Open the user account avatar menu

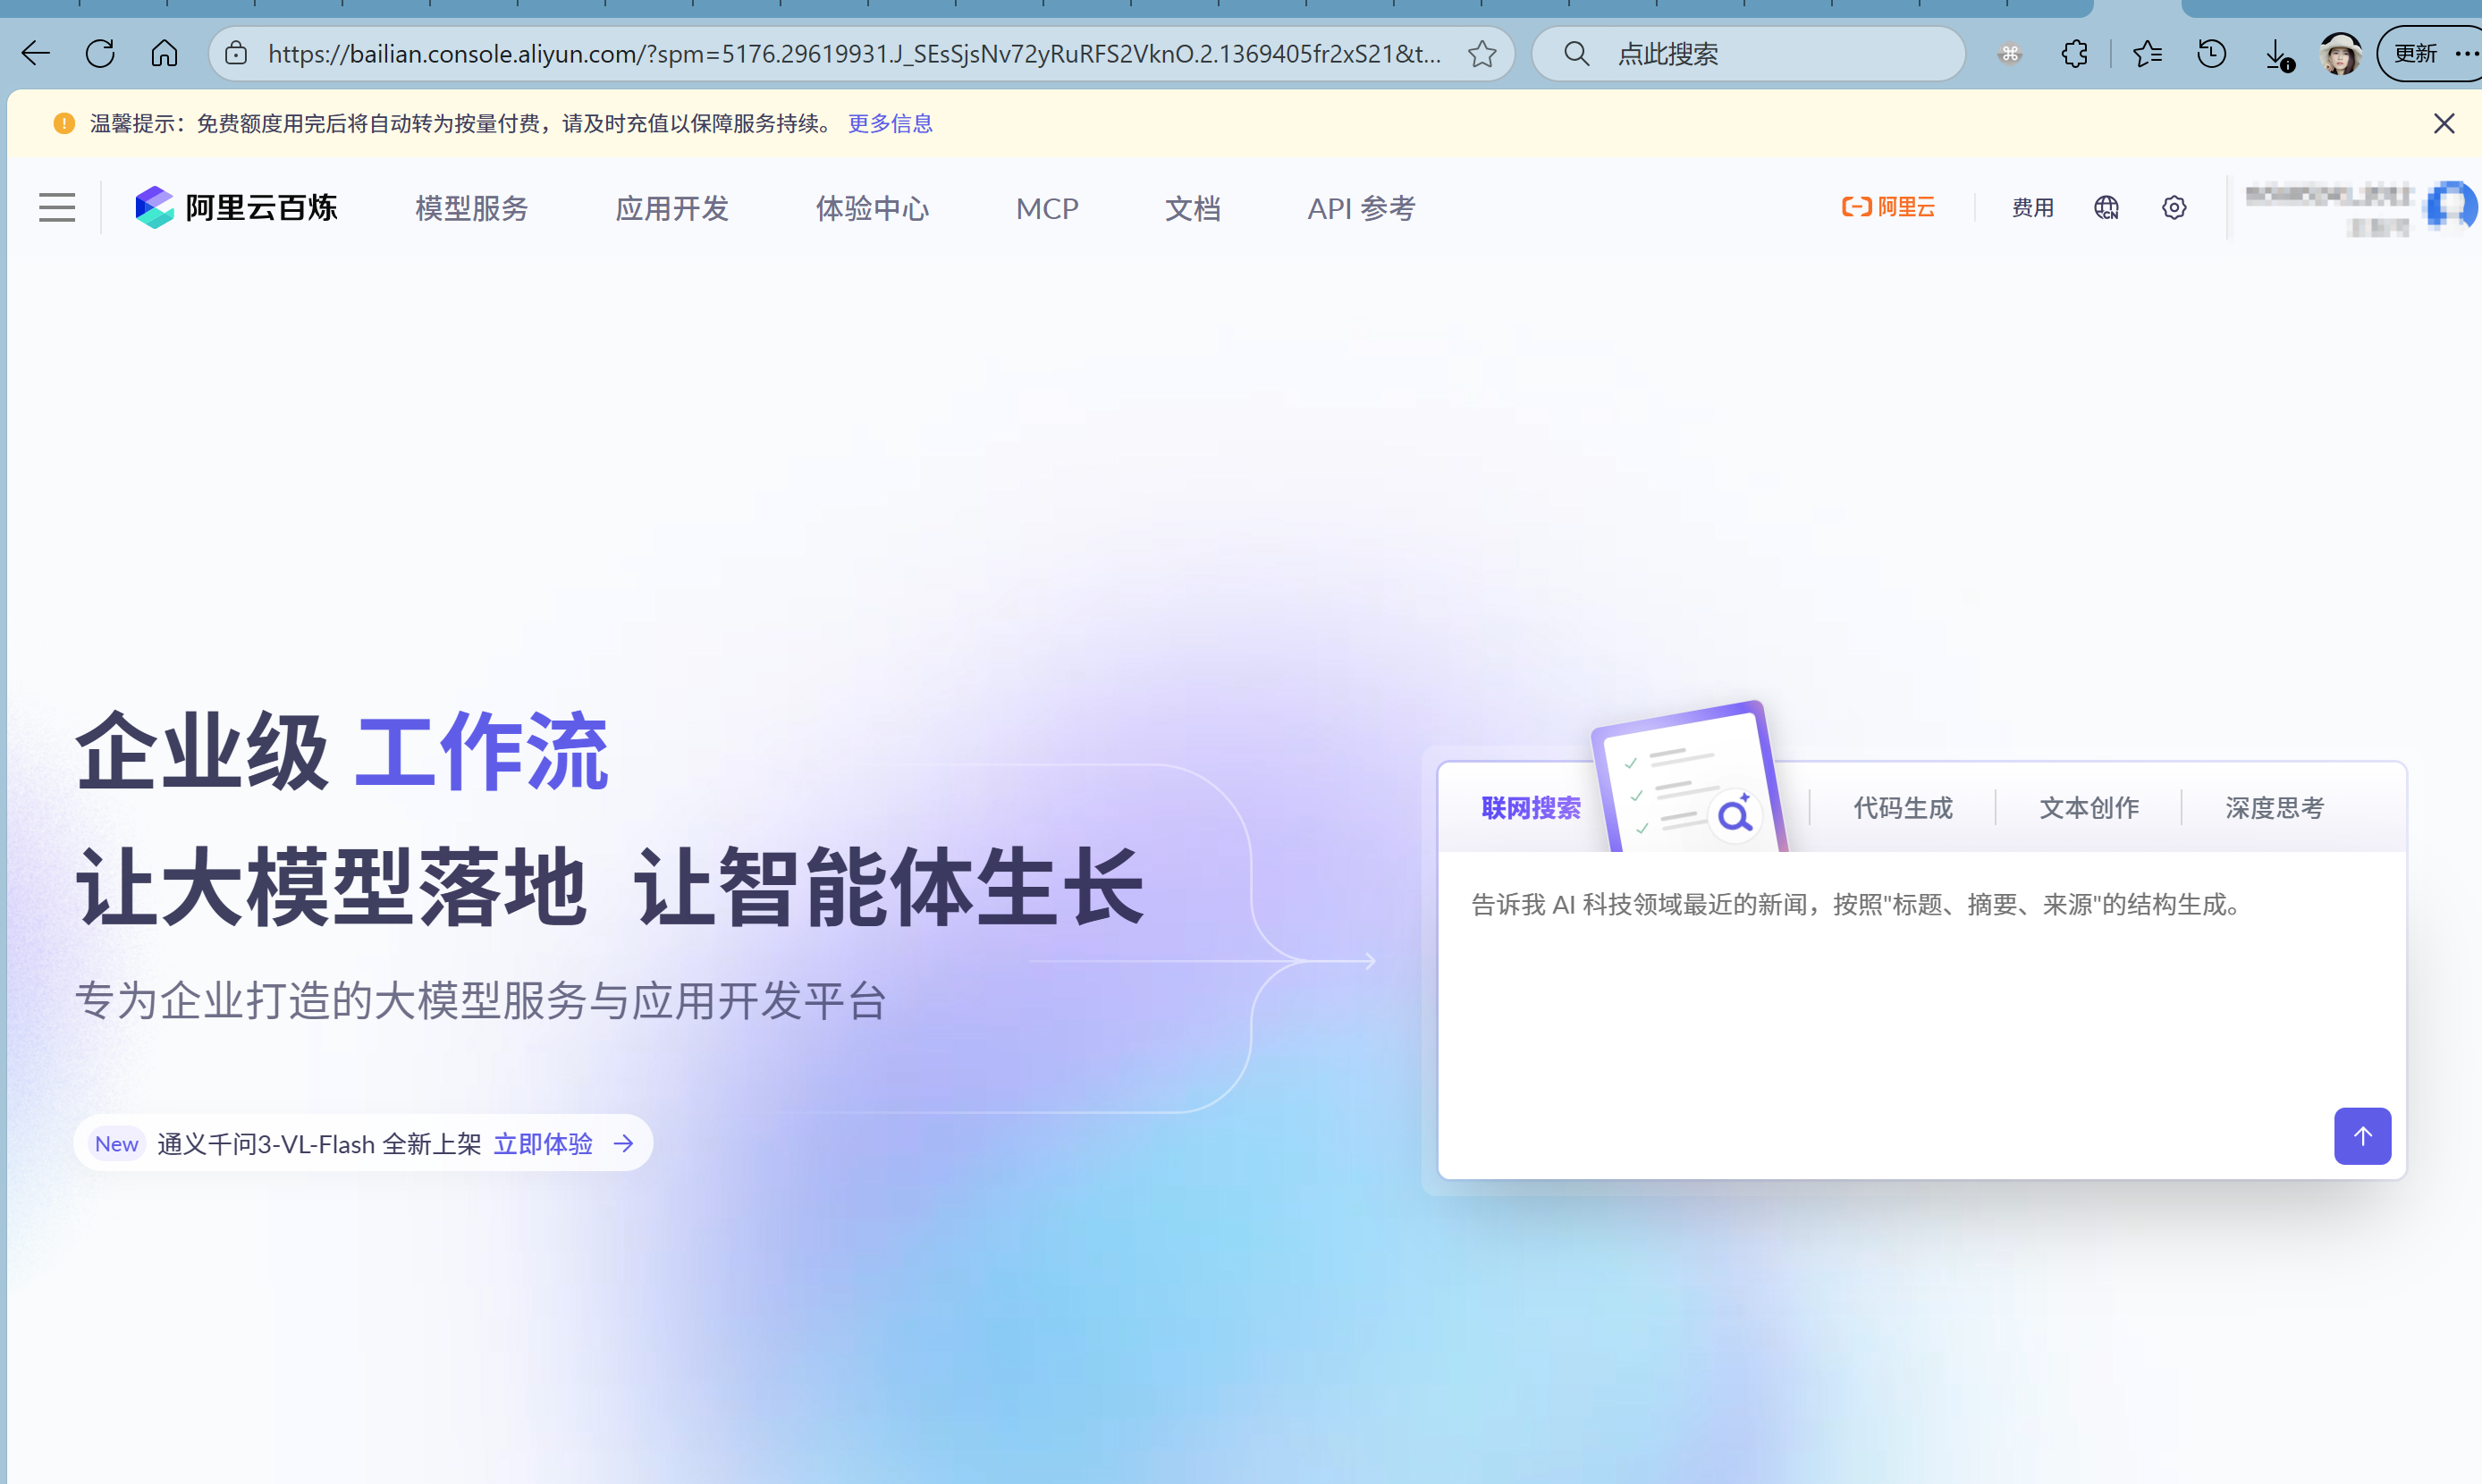(x=2450, y=206)
